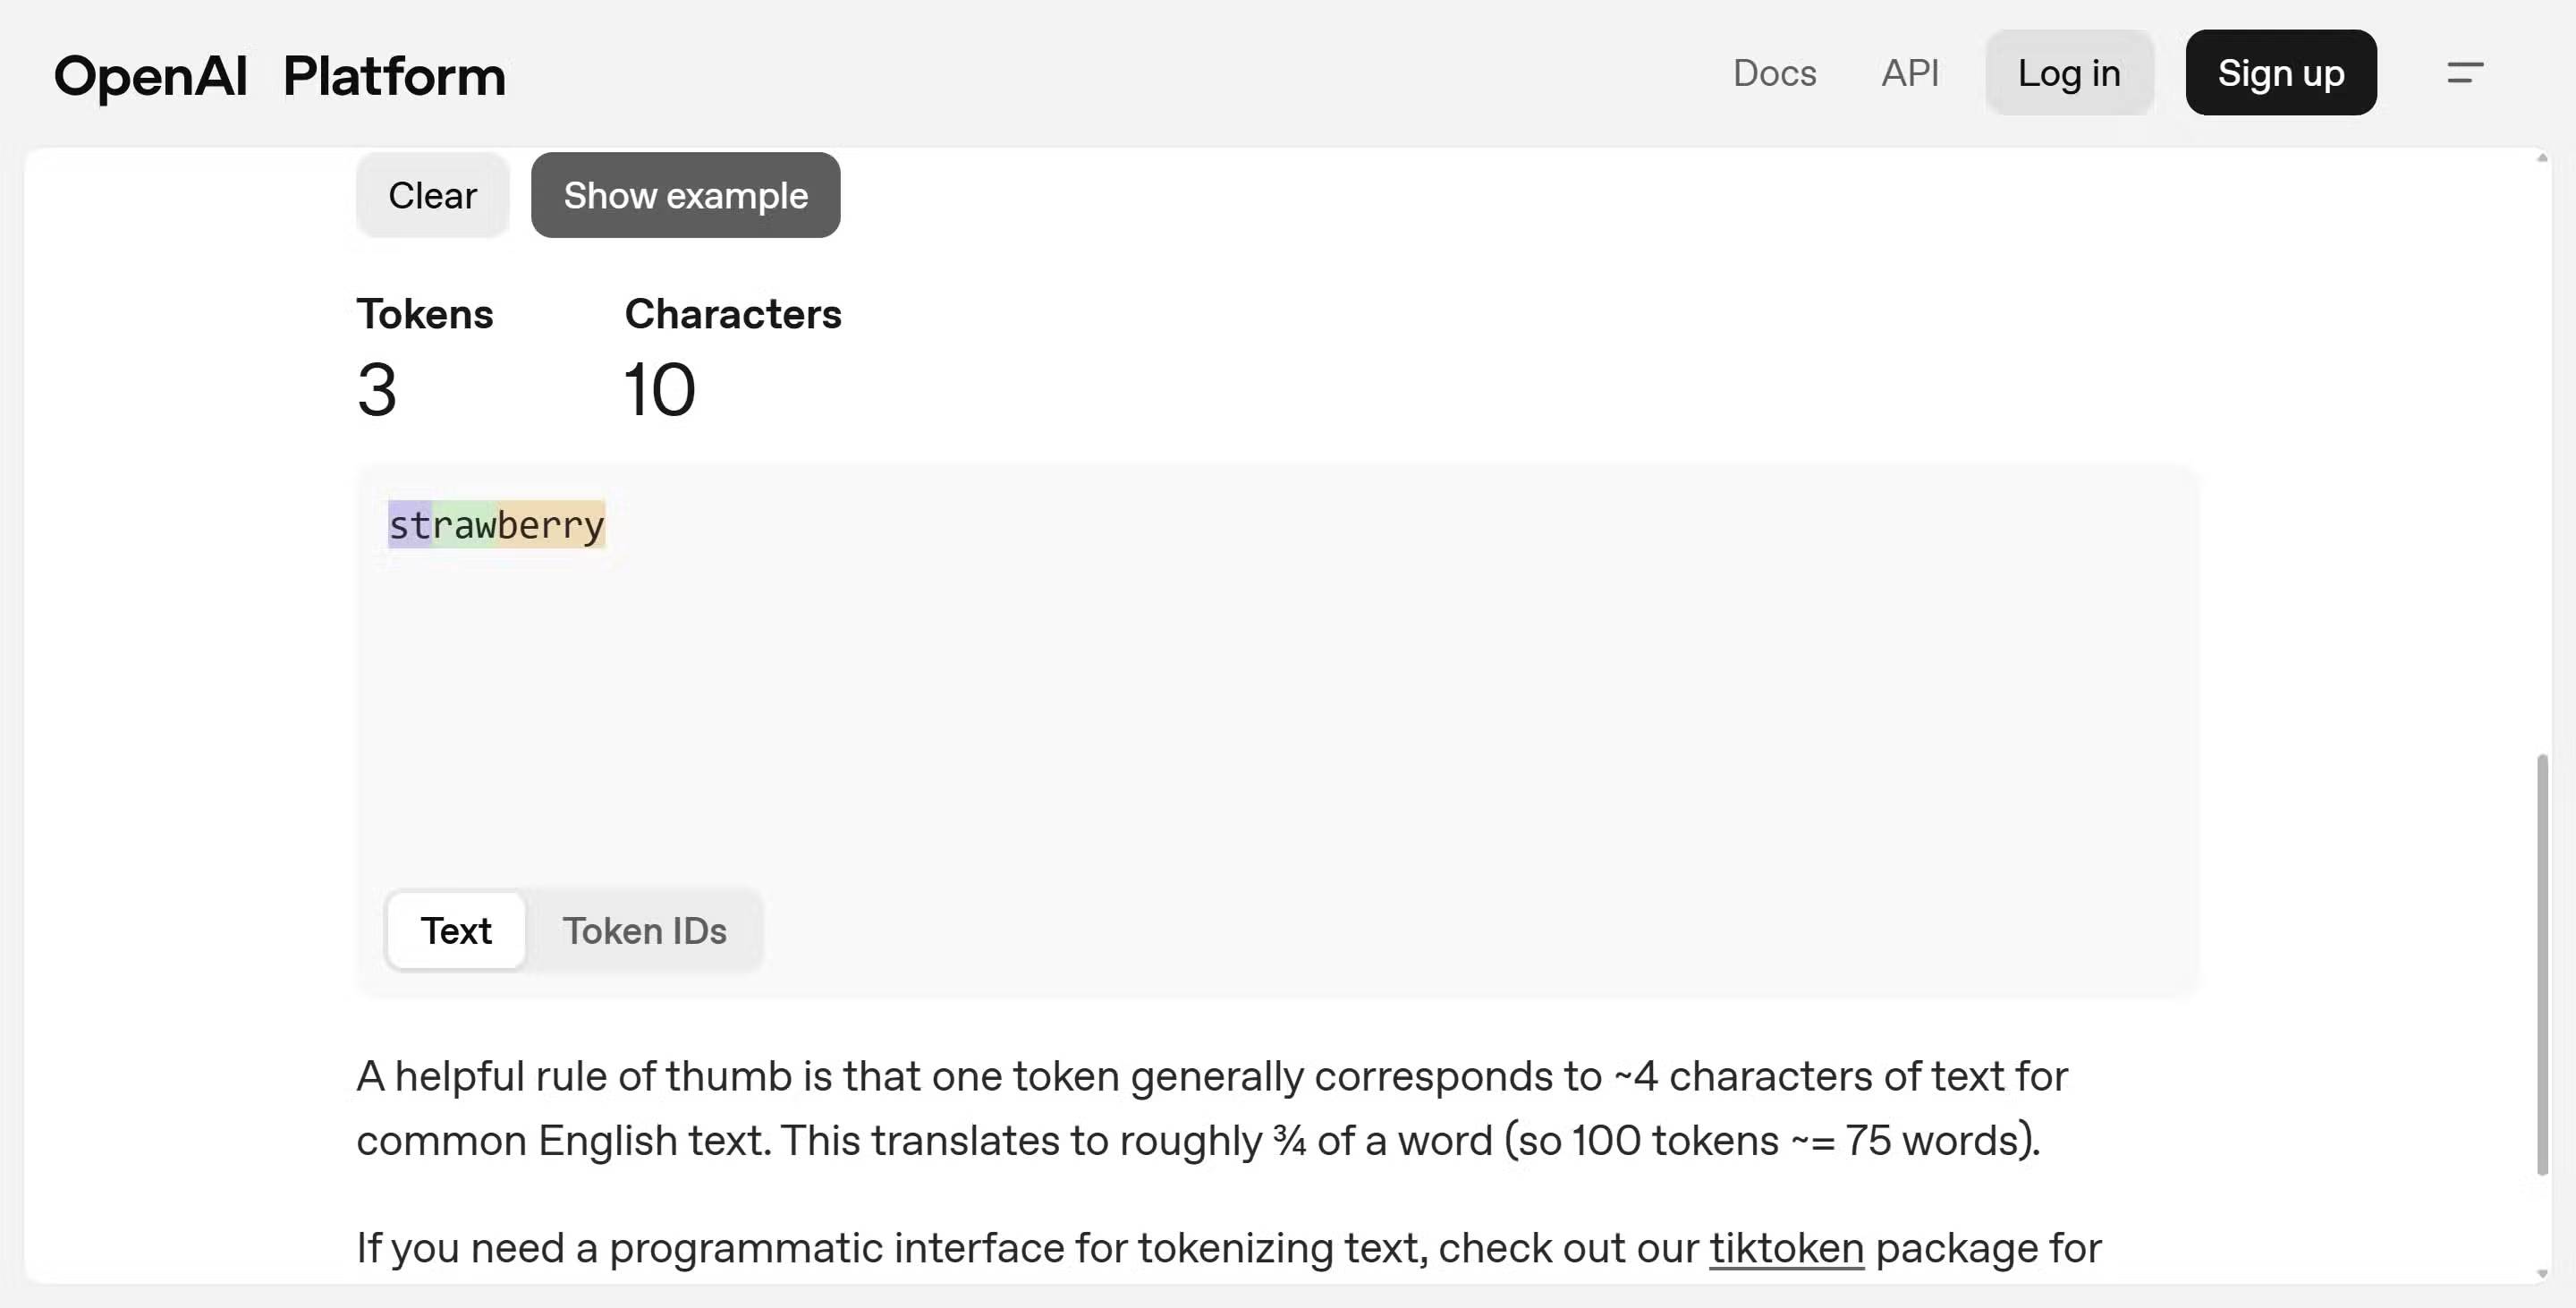The width and height of the screenshot is (2576, 1308).
Task: Open the API navigation item
Action: point(1910,73)
